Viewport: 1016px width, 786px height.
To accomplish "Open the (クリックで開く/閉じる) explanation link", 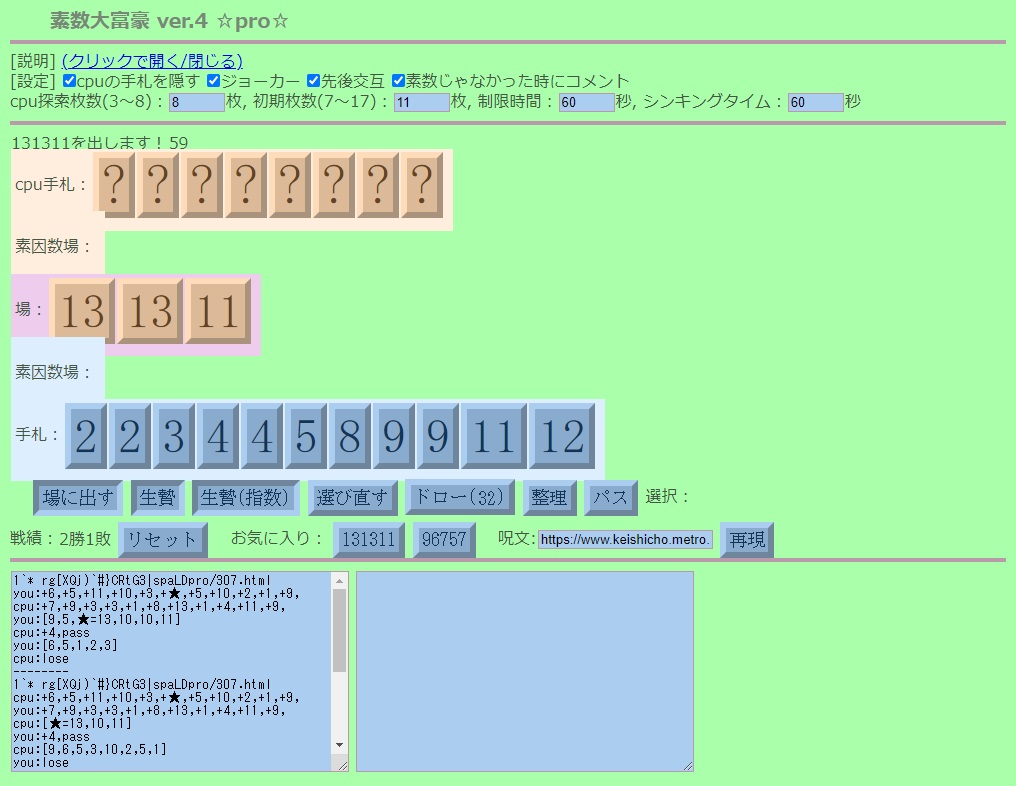I will 152,61.
